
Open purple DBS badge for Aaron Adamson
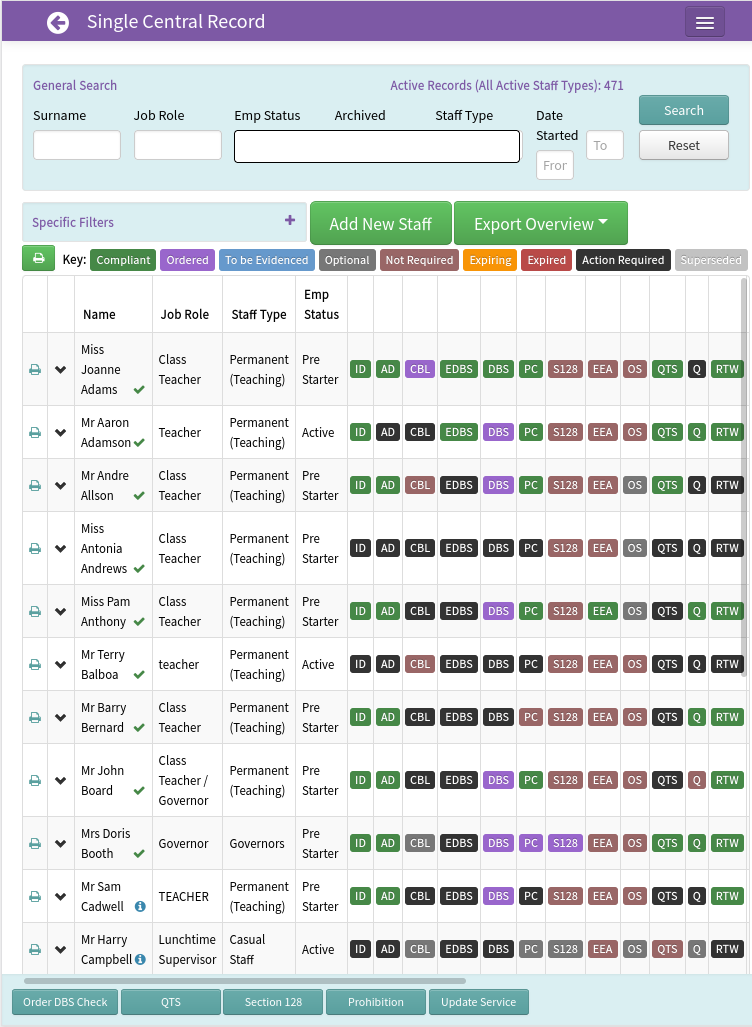coord(498,432)
